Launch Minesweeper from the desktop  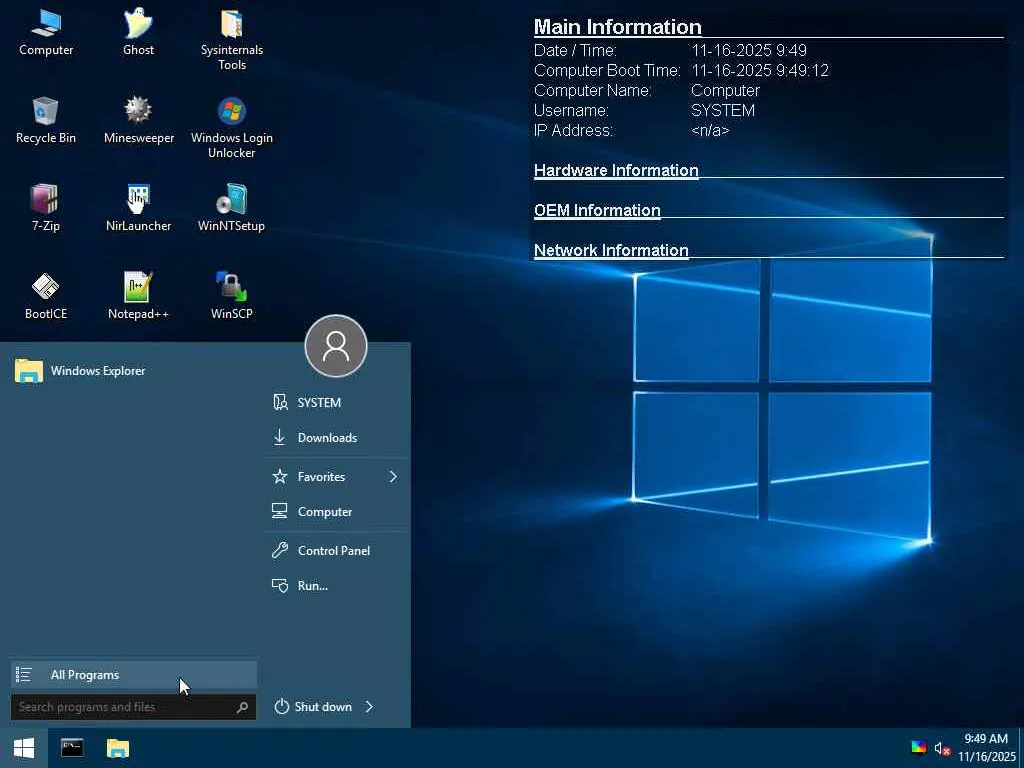point(138,120)
